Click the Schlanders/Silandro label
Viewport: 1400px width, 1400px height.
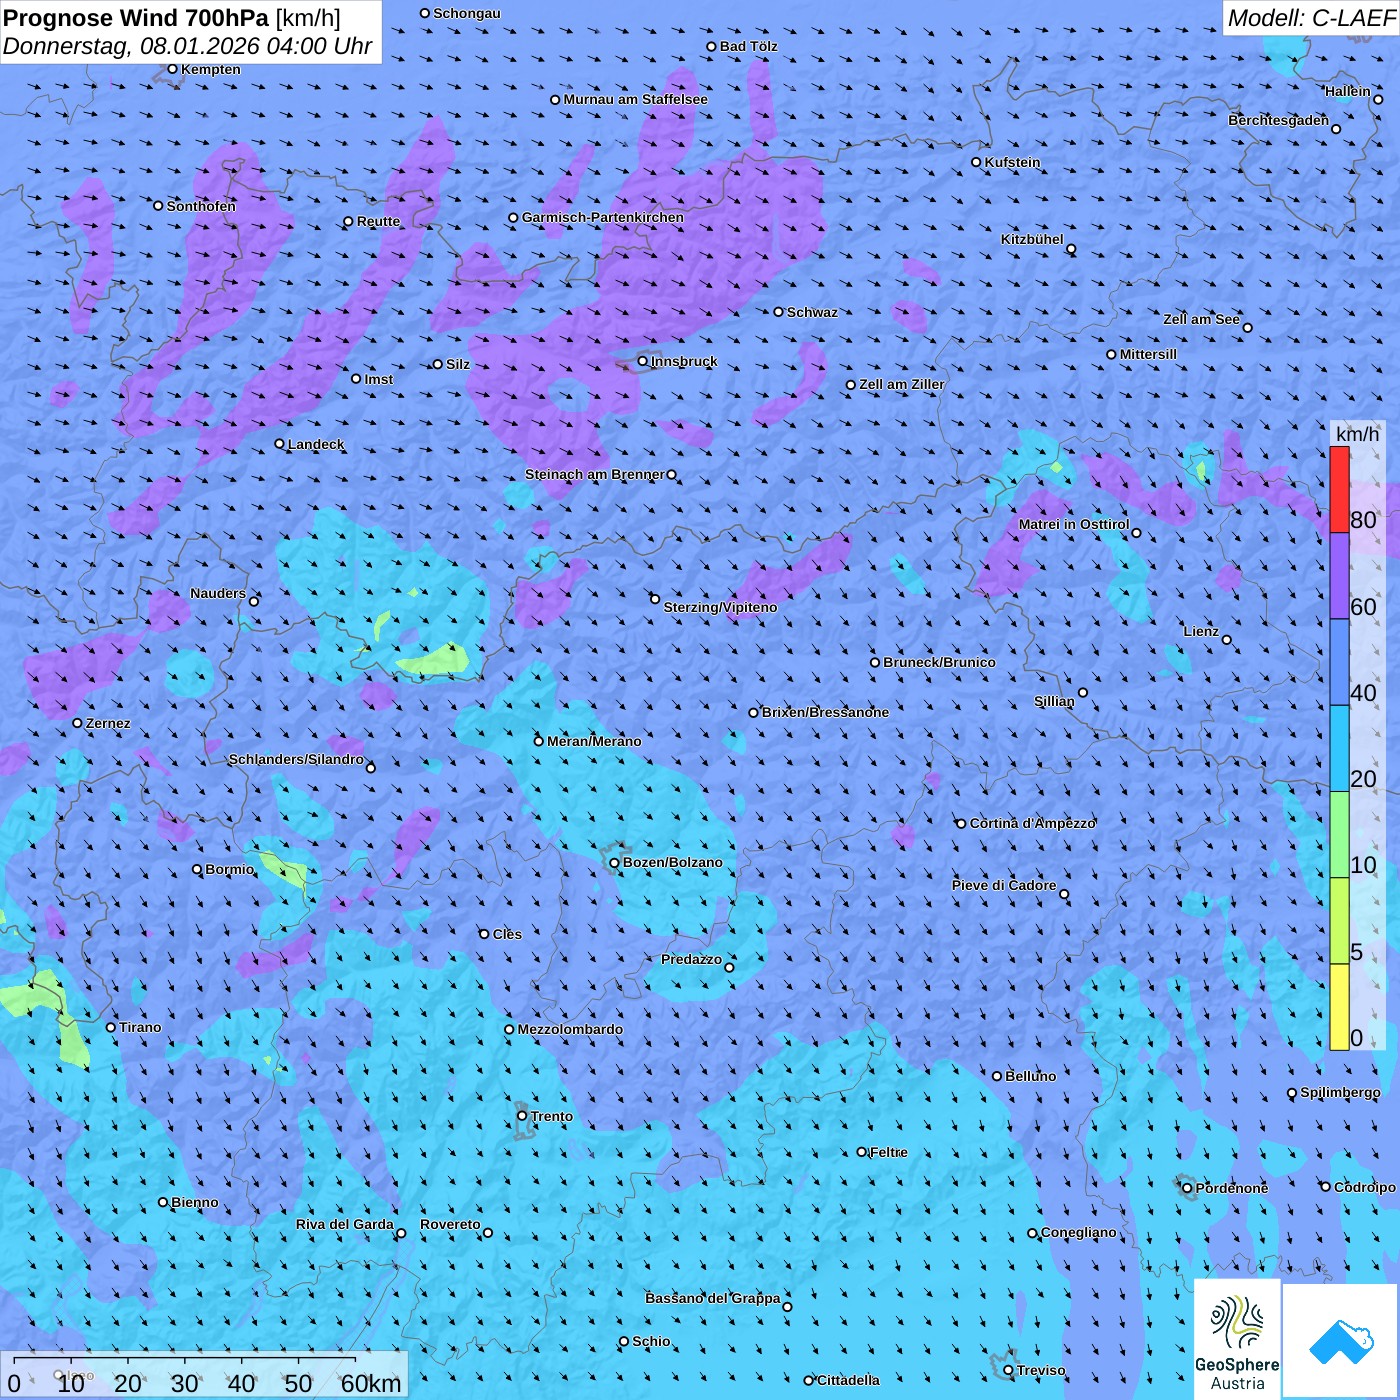(x=297, y=759)
